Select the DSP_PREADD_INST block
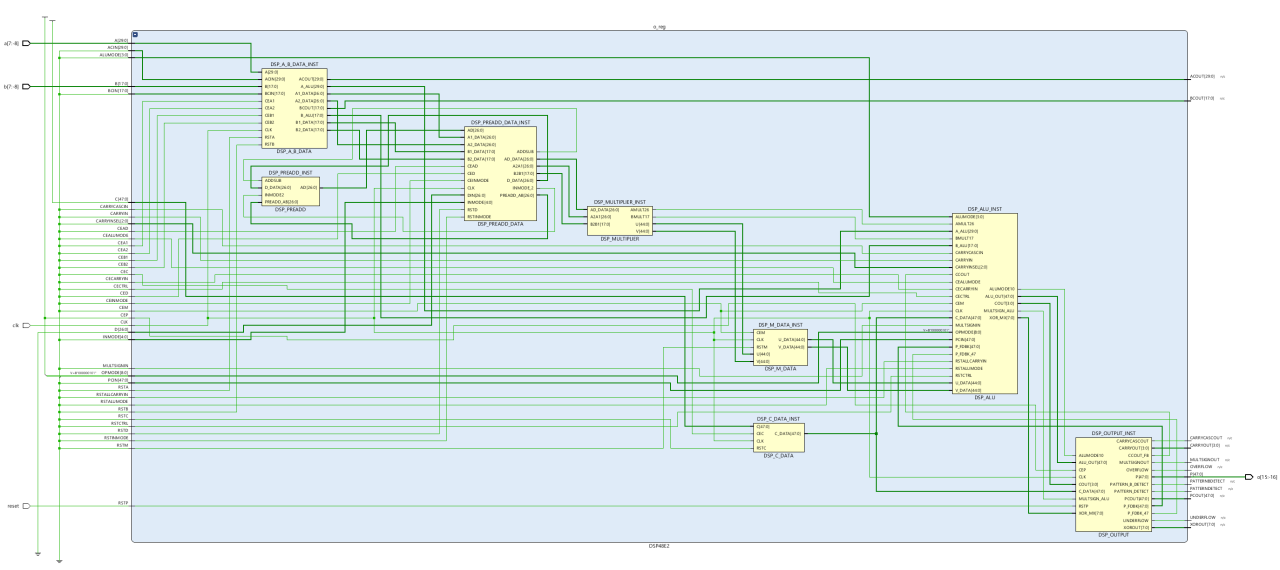1280x570 pixels. [x=290, y=192]
